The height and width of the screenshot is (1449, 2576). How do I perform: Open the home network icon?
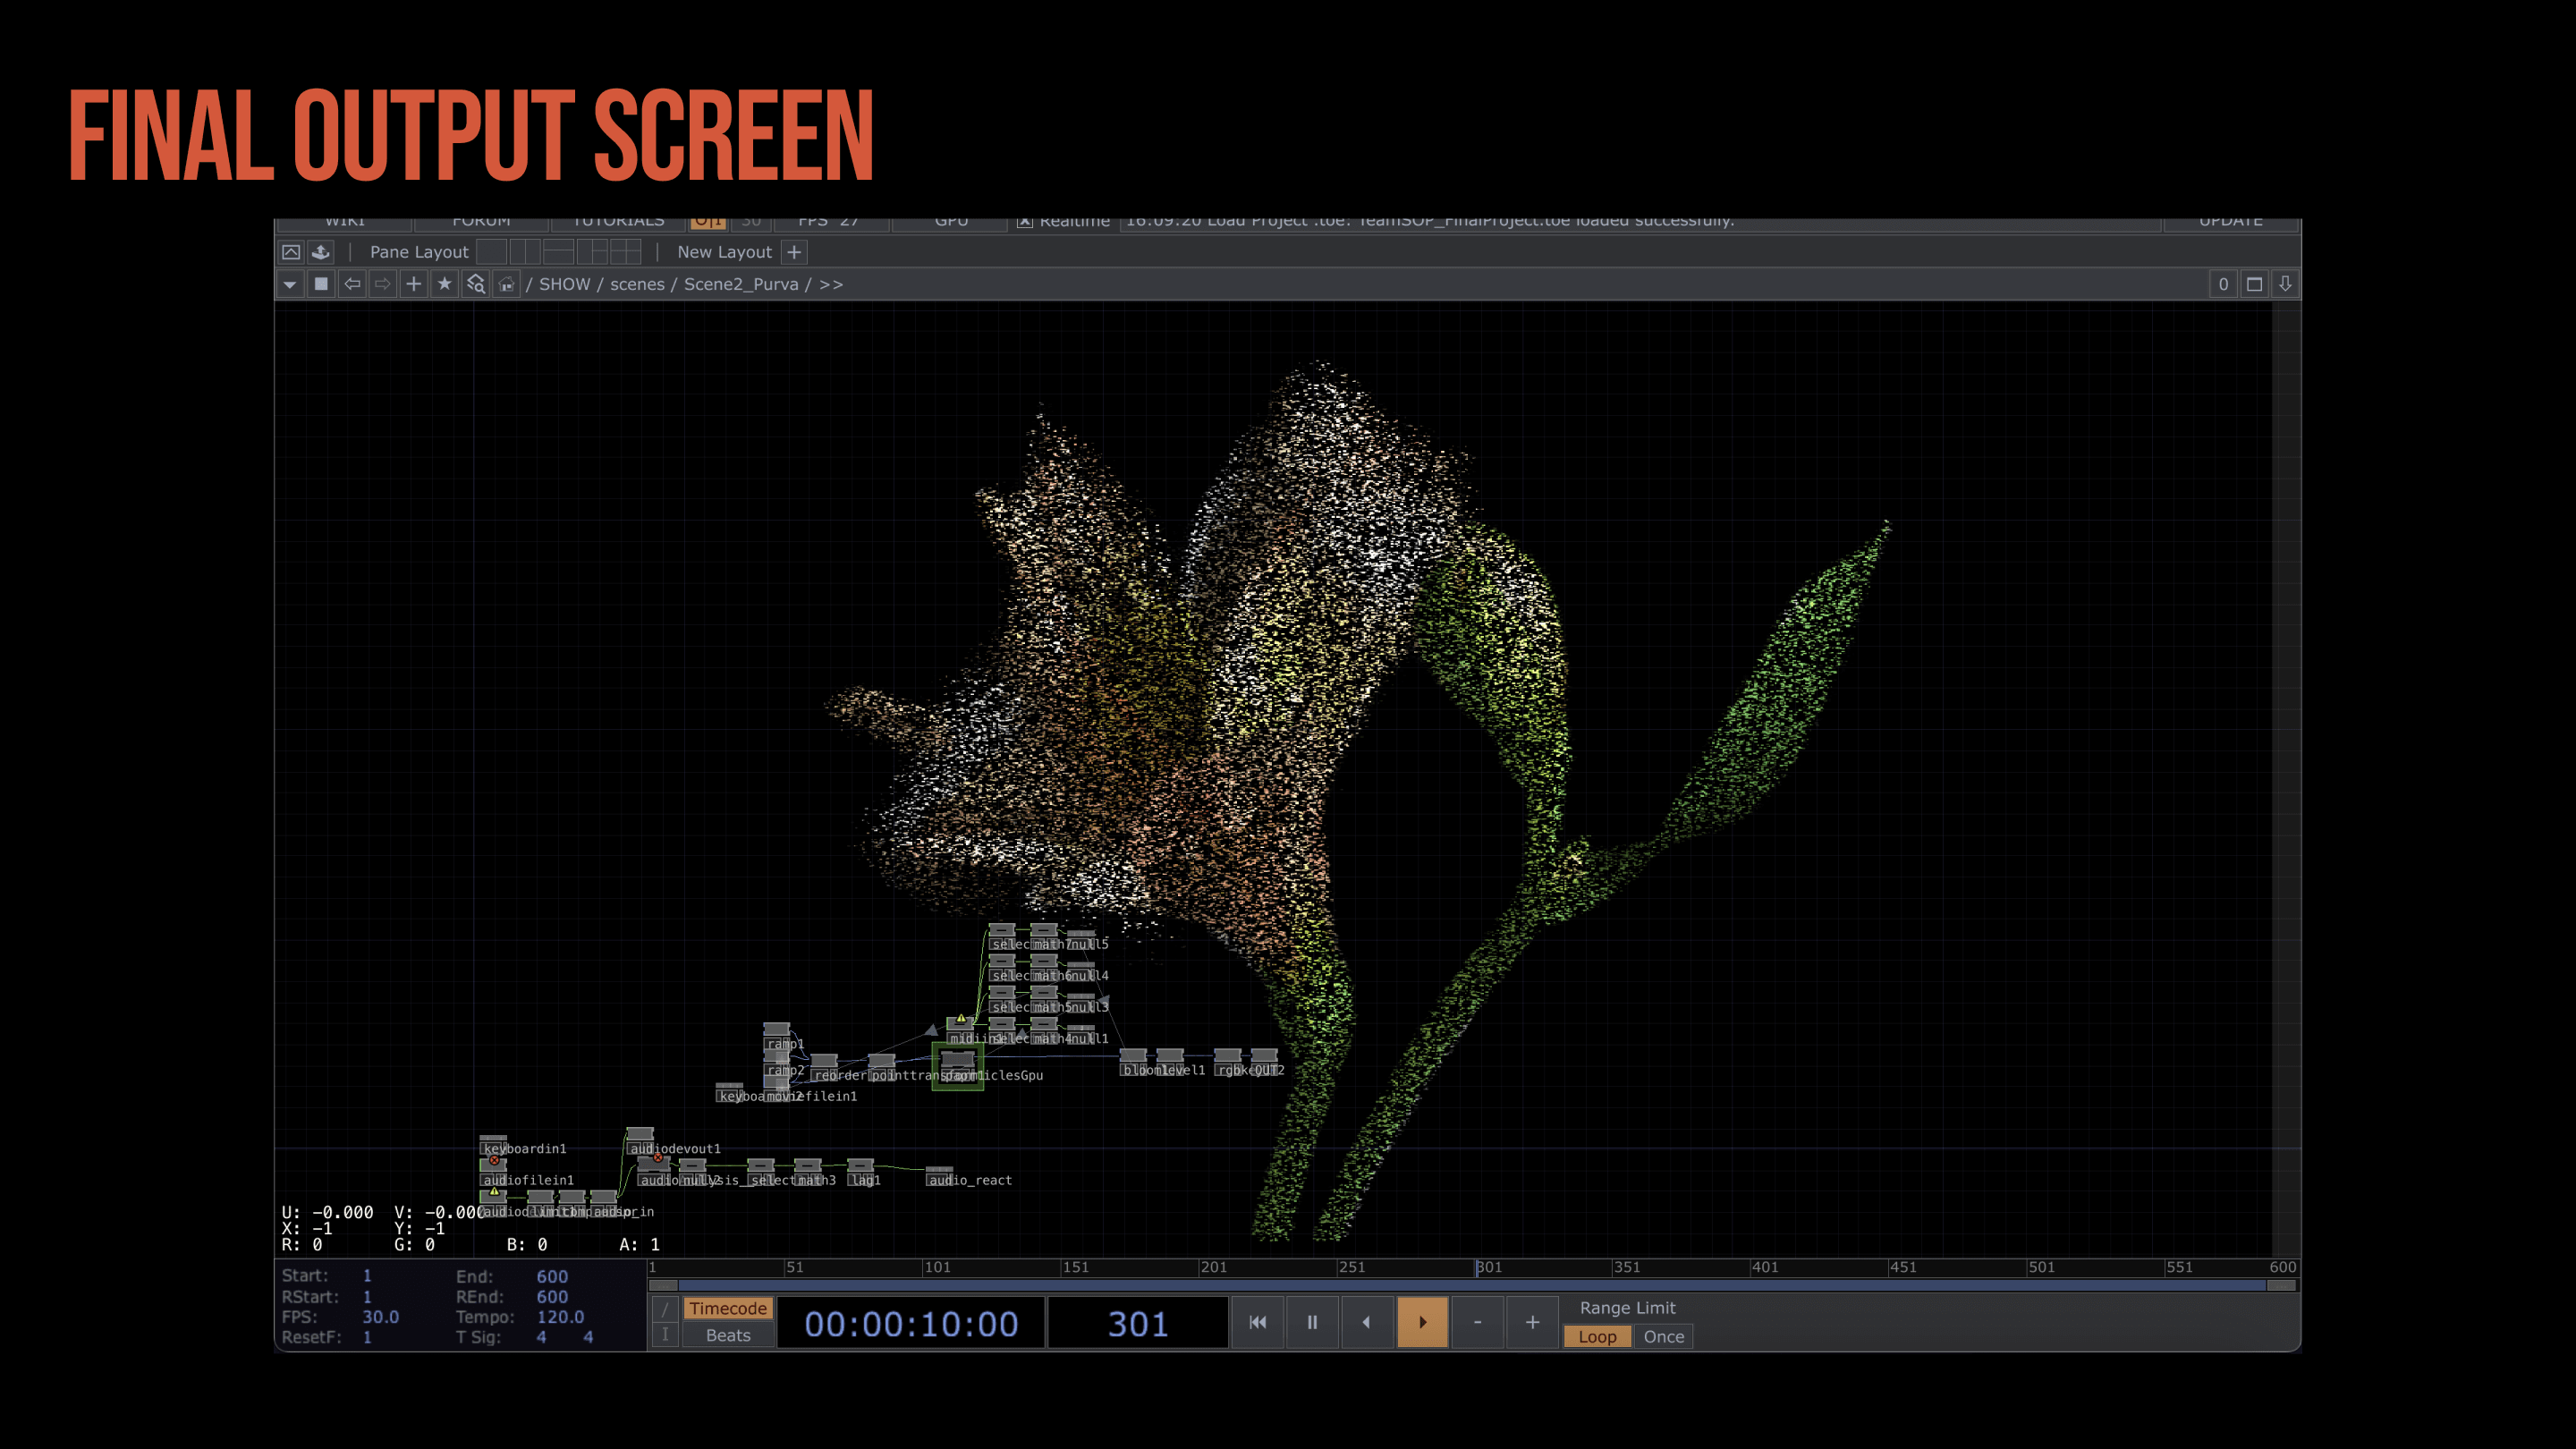(x=507, y=284)
